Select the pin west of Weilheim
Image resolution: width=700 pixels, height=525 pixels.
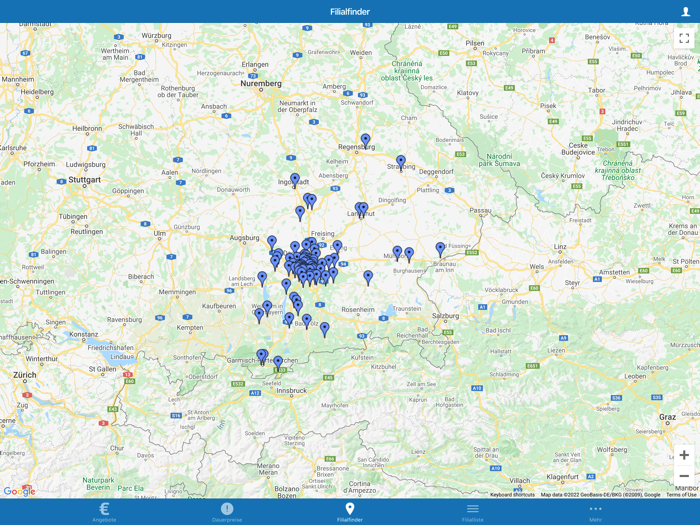click(x=259, y=316)
